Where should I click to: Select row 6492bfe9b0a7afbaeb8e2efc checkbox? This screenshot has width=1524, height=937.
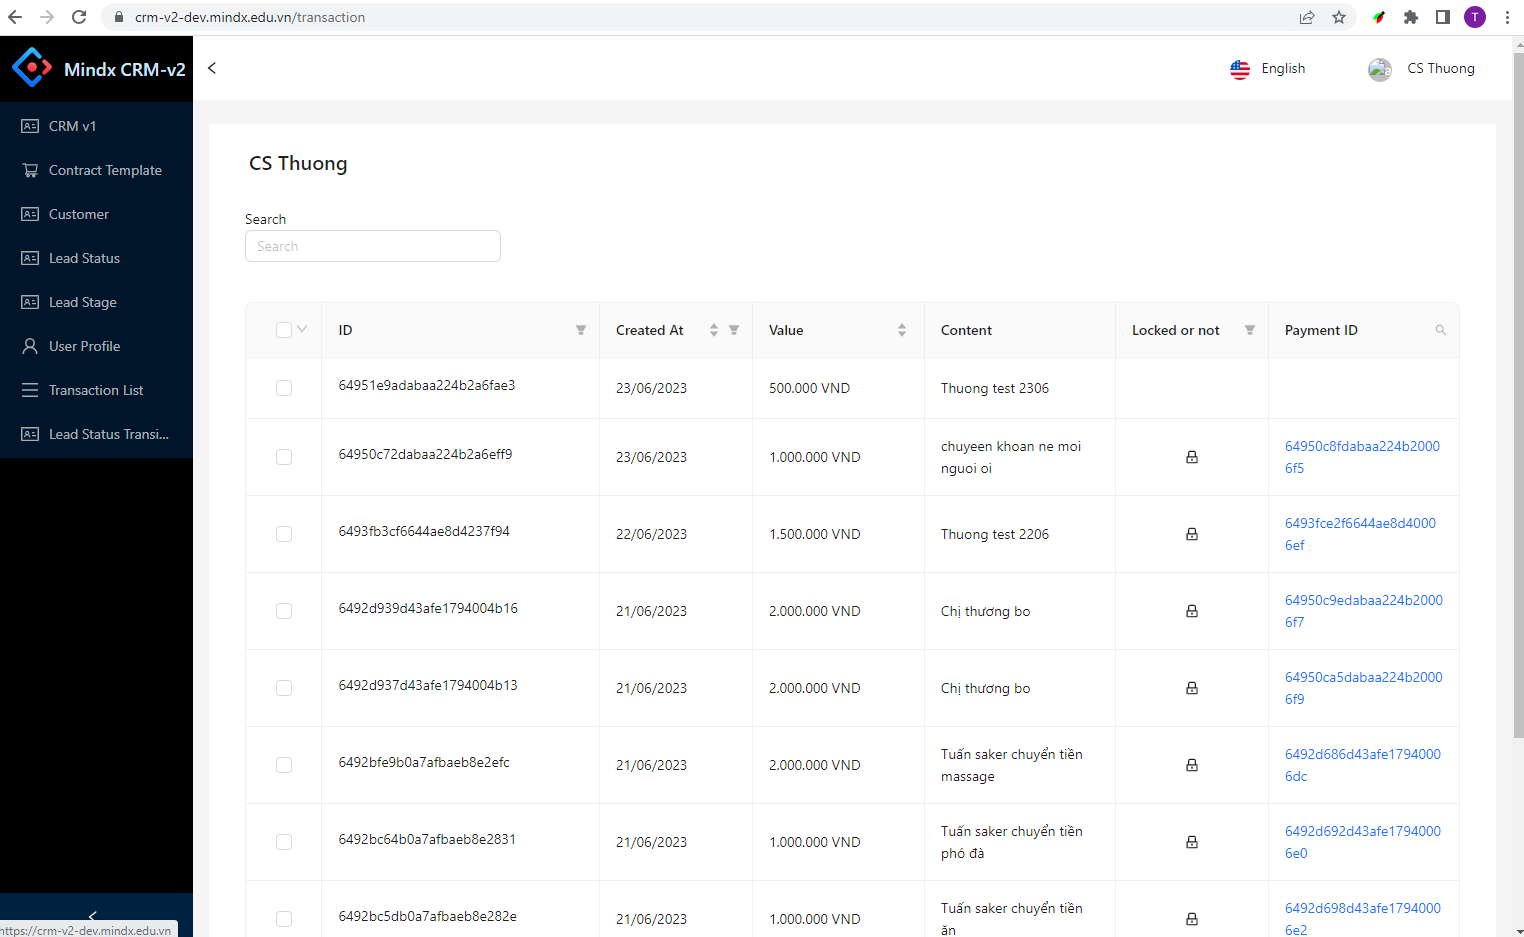click(284, 765)
